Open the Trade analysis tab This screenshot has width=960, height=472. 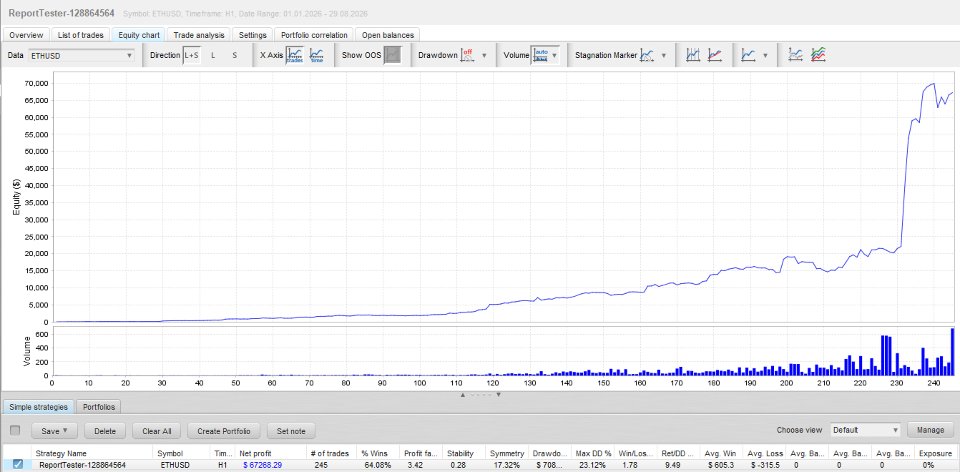(199, 35)
